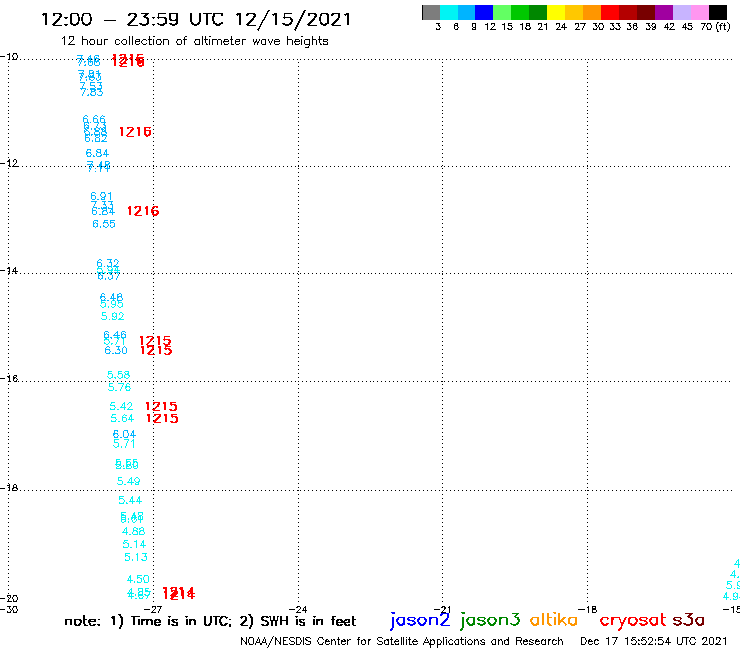
Task: Click the wave height value '6.66'
Action: coord(94,120)
